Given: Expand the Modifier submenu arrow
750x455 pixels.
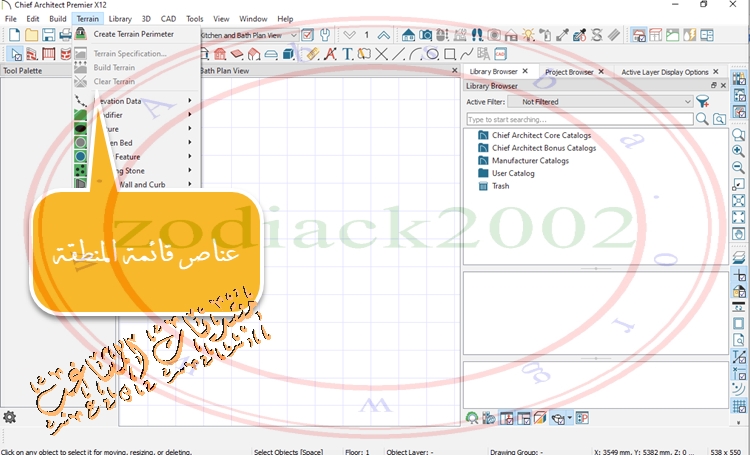Looking at the screenshot, I should coord(190,114).
